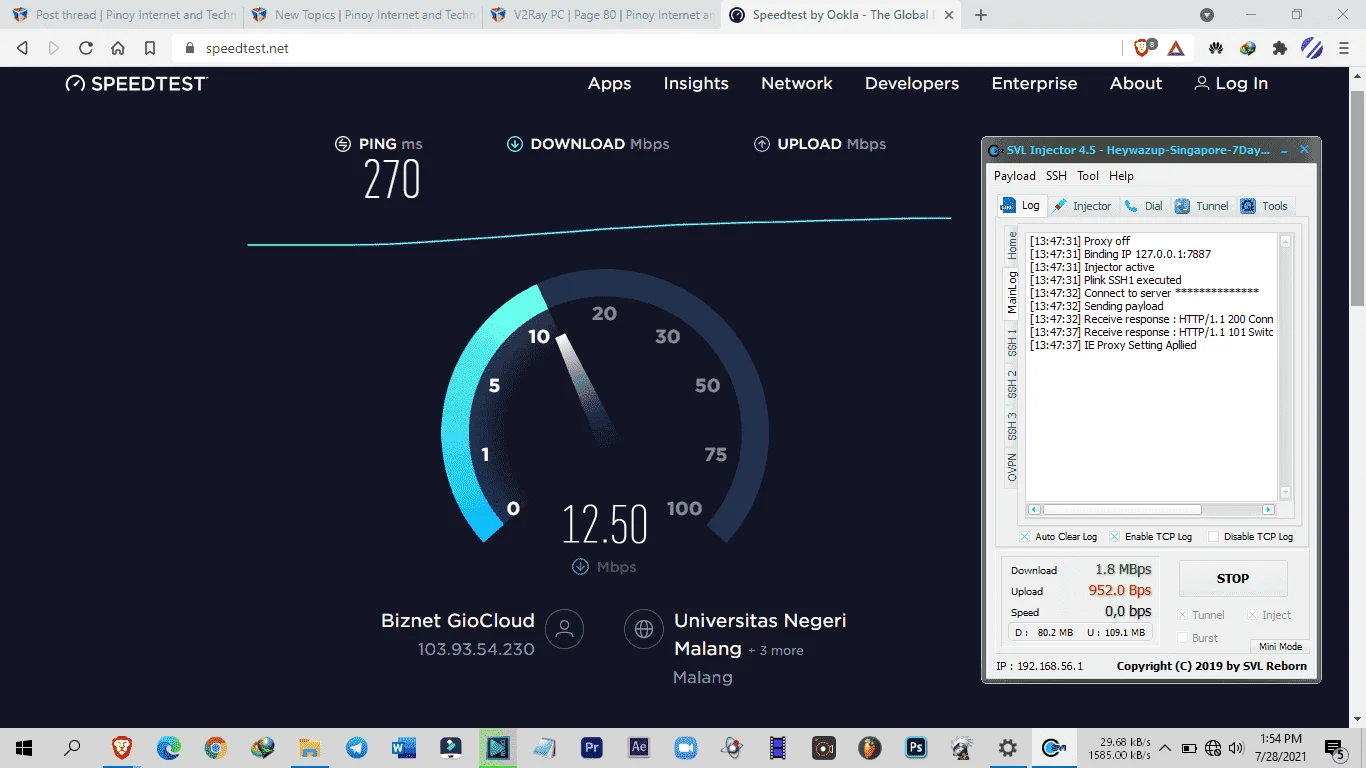Open Adobe Photoshop from the taskbar
The height and width of the screenshot is (768, 1366).
[x=915, y=747]
